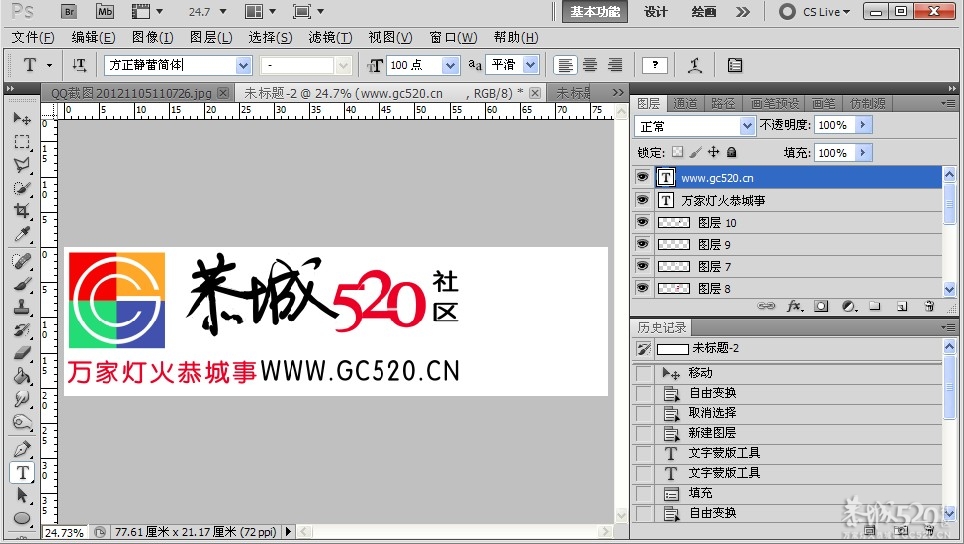Toggle visibility of 图层 8
This screenshot has height=544, width=964.
point(642,288)
